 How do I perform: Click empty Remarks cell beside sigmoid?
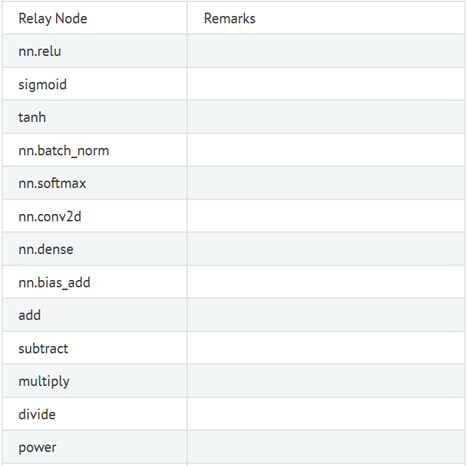click(326, 84)
